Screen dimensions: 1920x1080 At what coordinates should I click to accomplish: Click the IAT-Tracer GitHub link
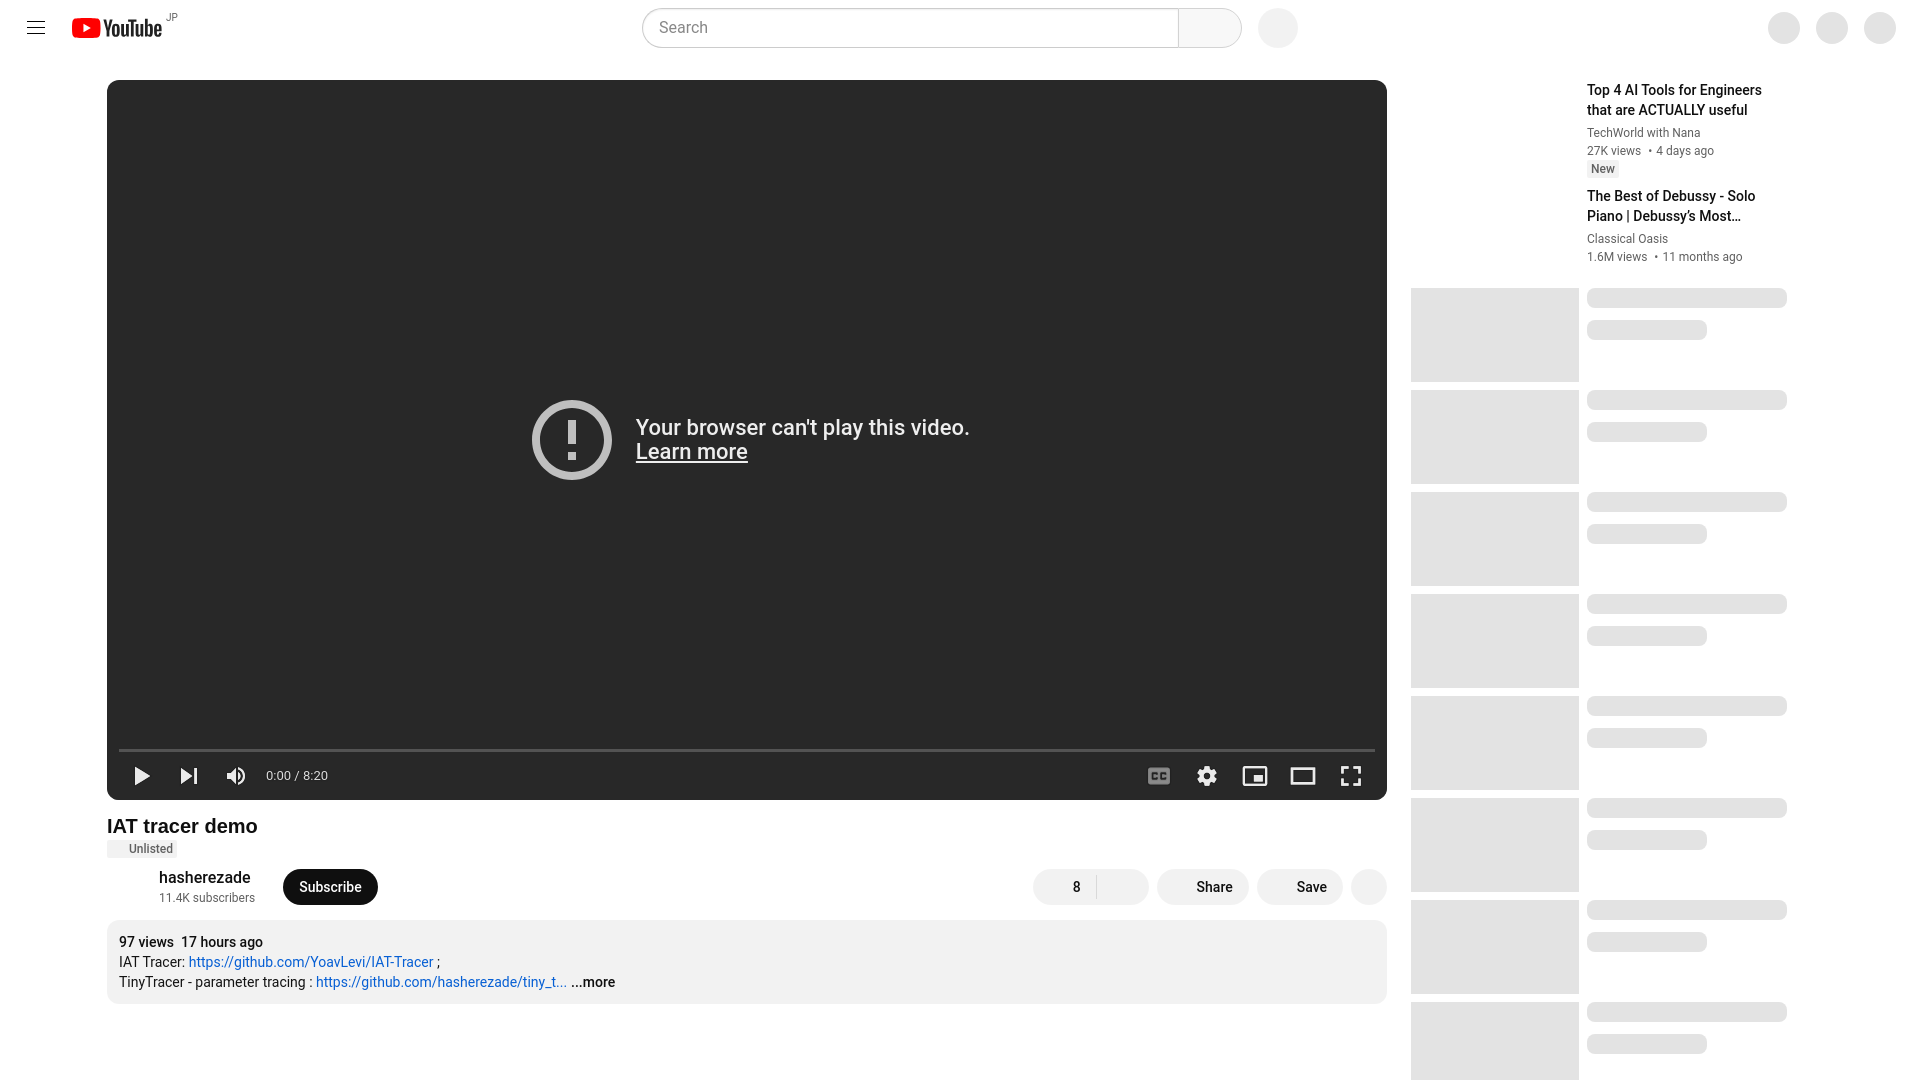pyautogui.click(x=311, y=961)
